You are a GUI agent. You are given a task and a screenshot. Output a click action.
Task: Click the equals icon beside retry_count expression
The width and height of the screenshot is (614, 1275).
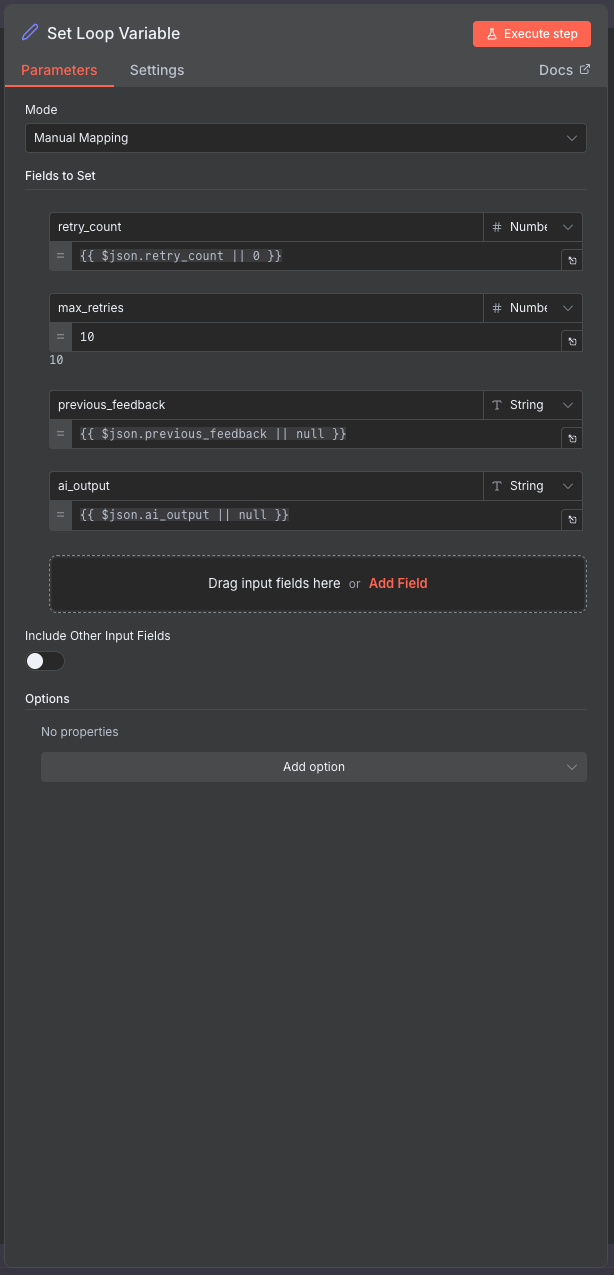[60, 256]
